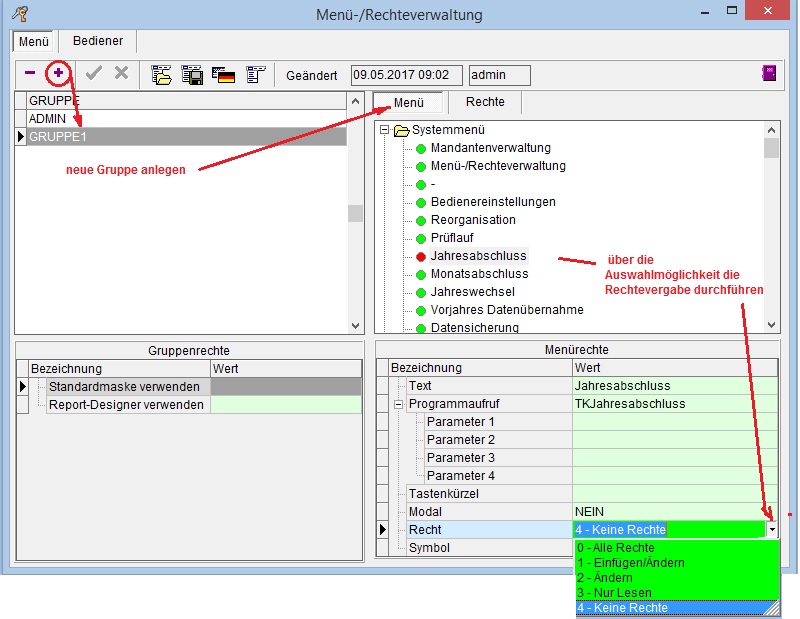Collapse the Systemmenü tree node
This screenshot has width=800, height=619.
(385, 130)
